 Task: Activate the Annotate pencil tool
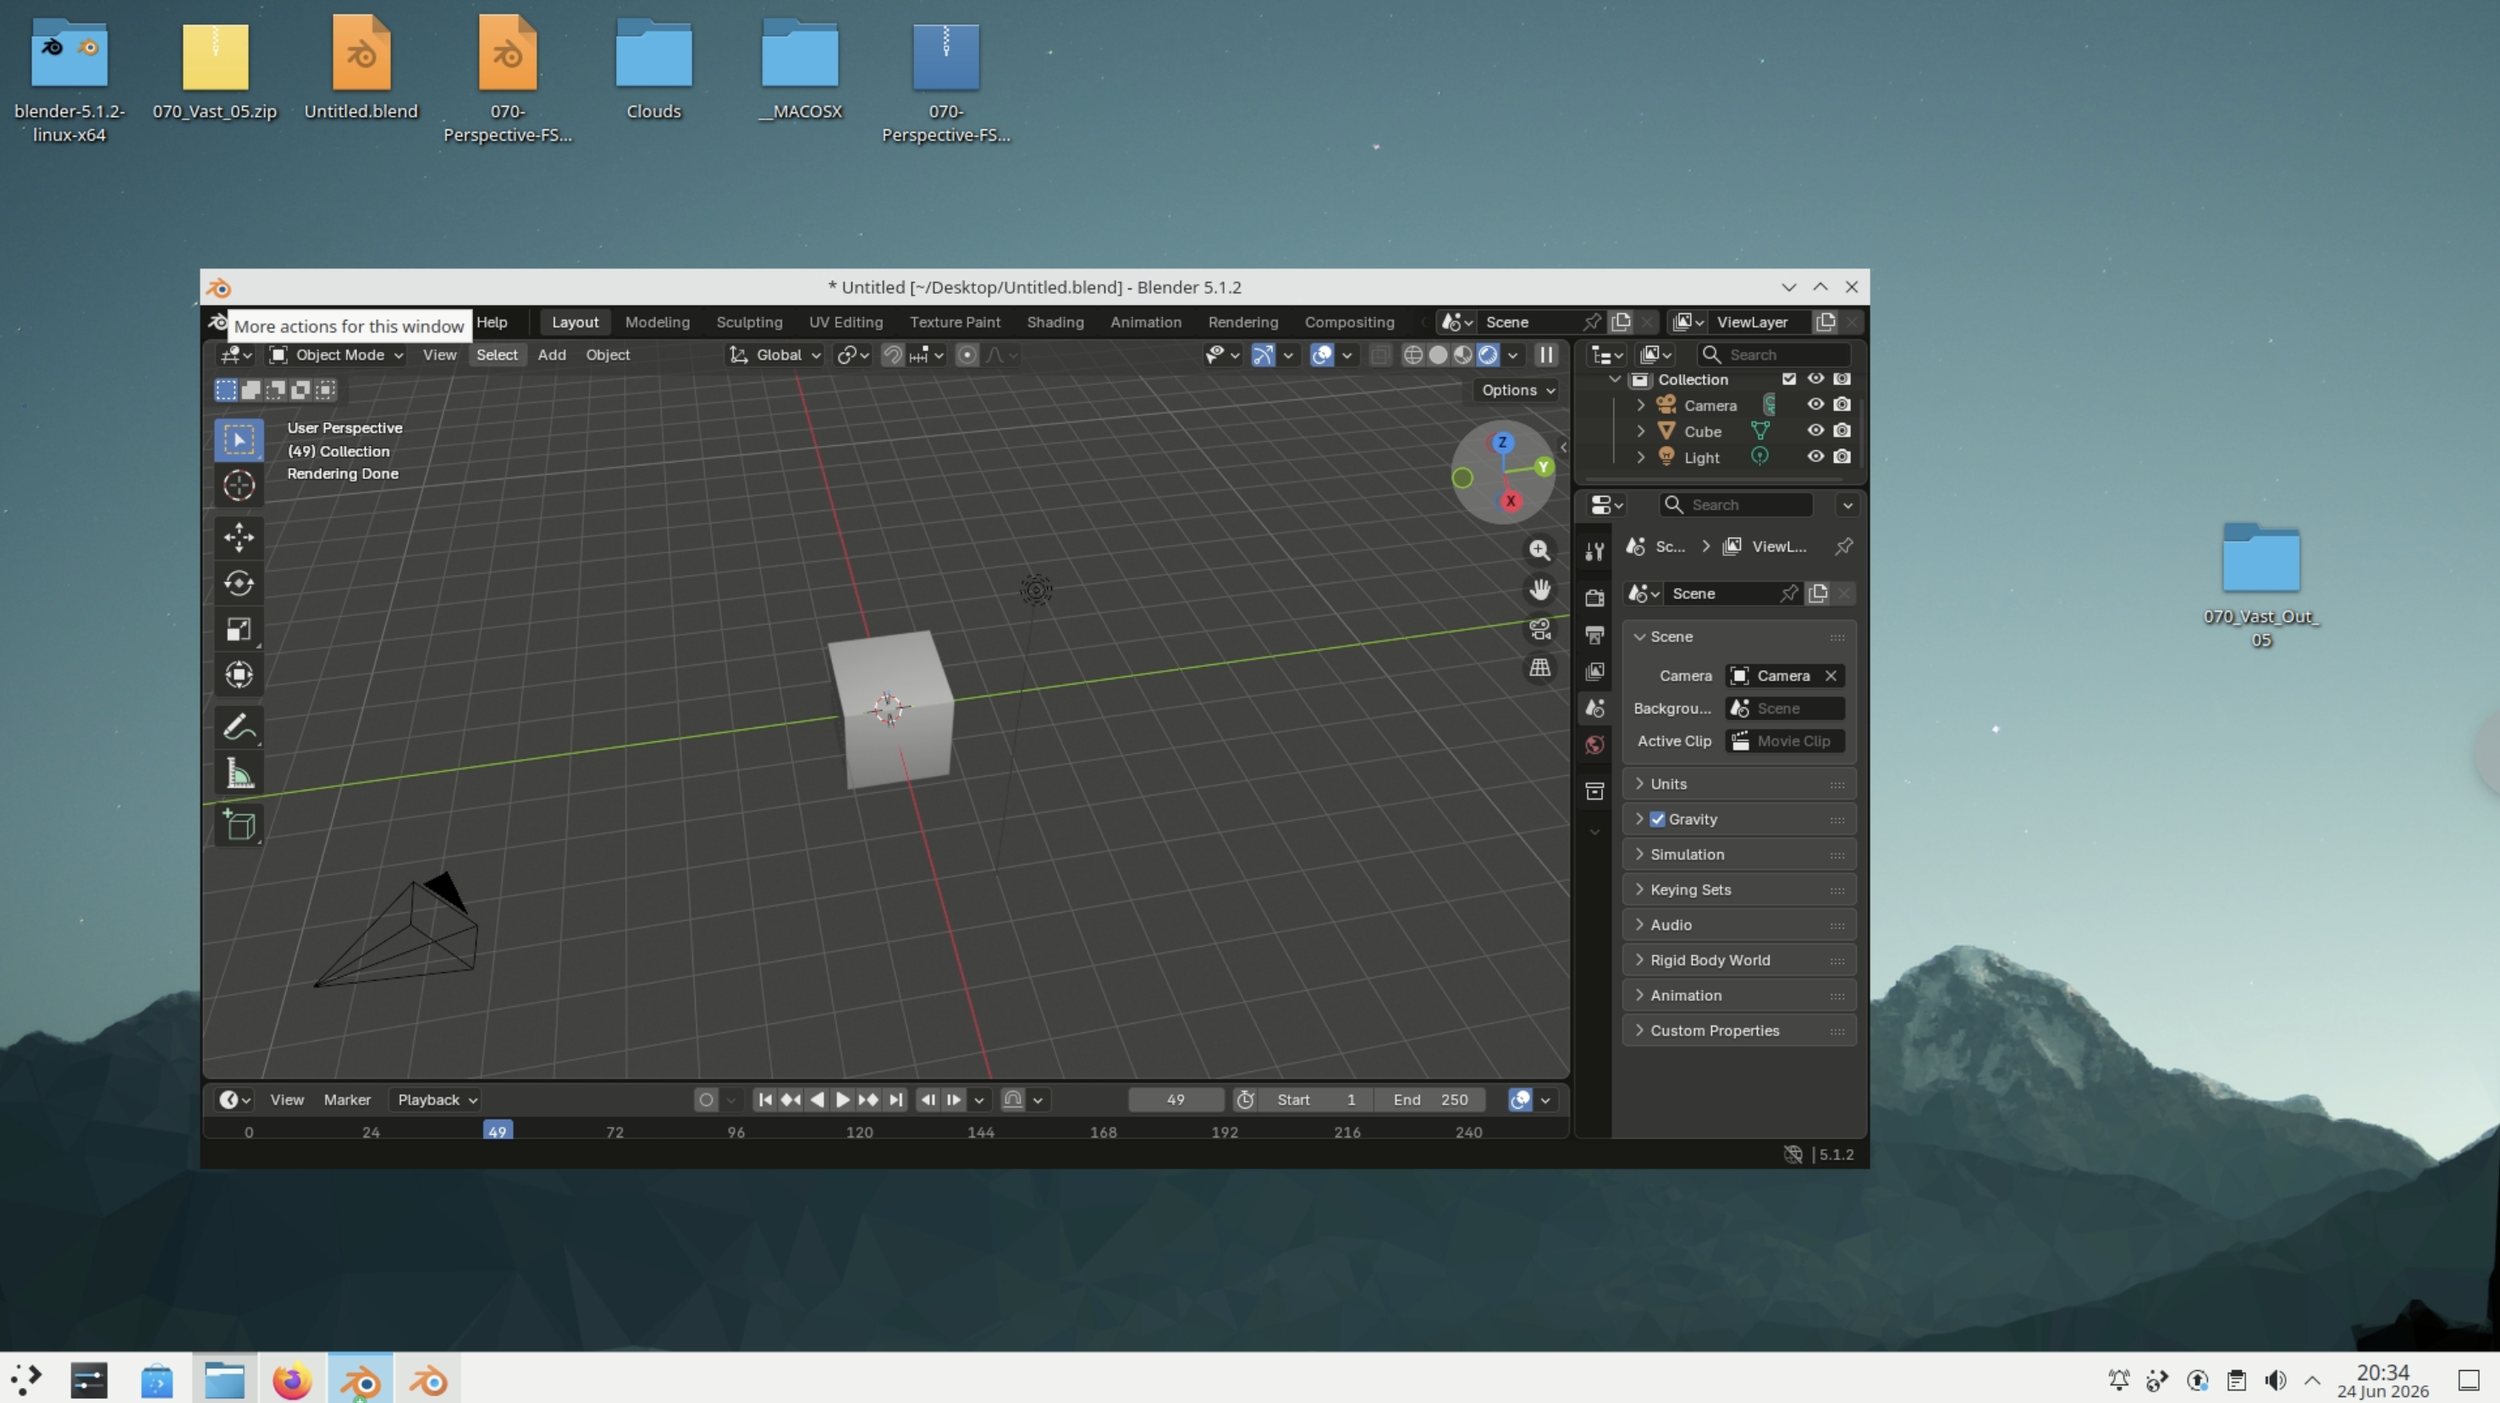tap(238, 727)
